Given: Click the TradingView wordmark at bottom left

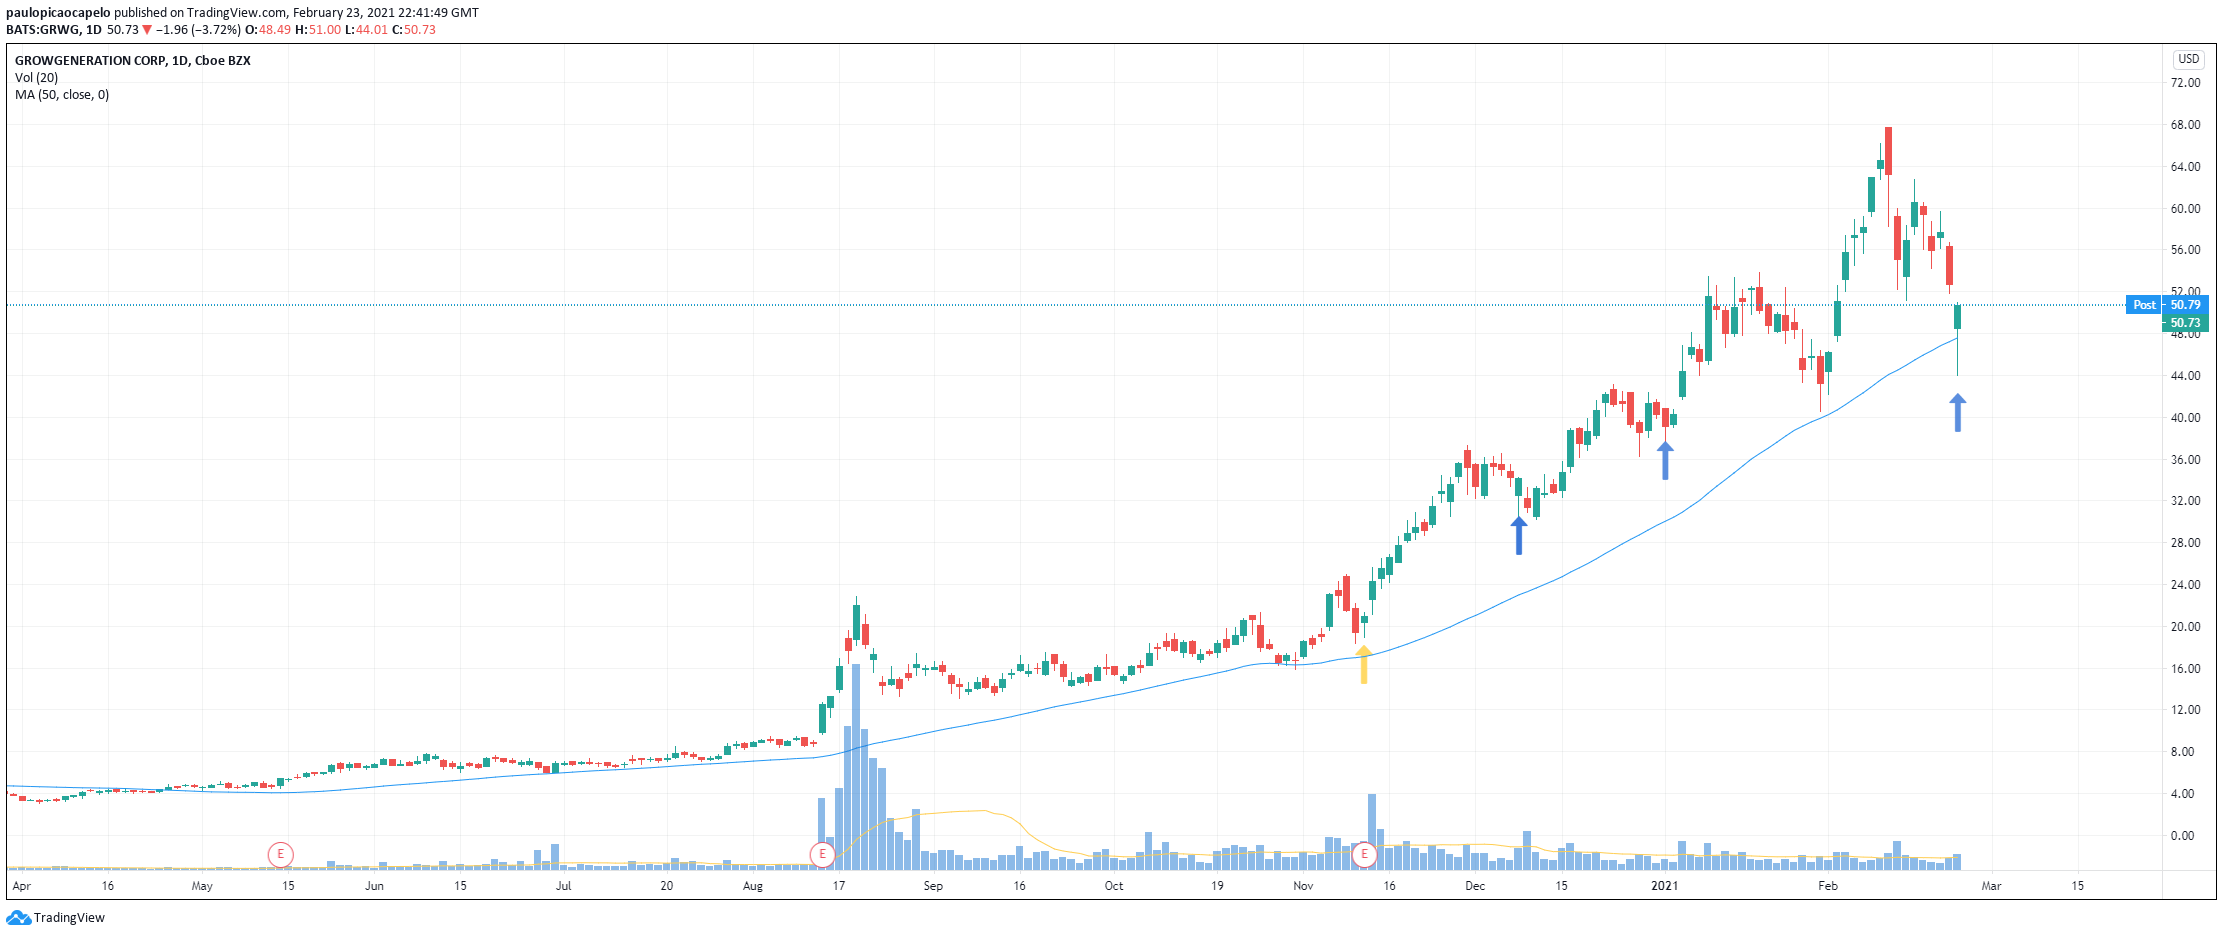Looking at the screenshot, I should click(x=69, y=917).
